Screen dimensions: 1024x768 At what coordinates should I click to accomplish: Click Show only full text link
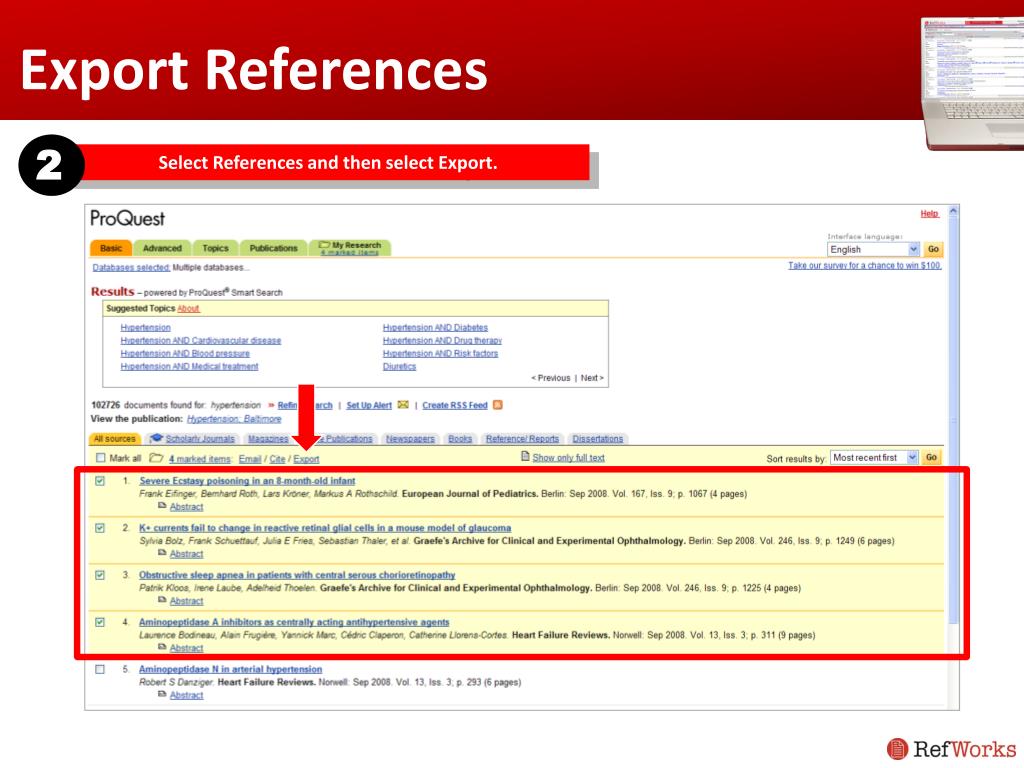[568, 458]
